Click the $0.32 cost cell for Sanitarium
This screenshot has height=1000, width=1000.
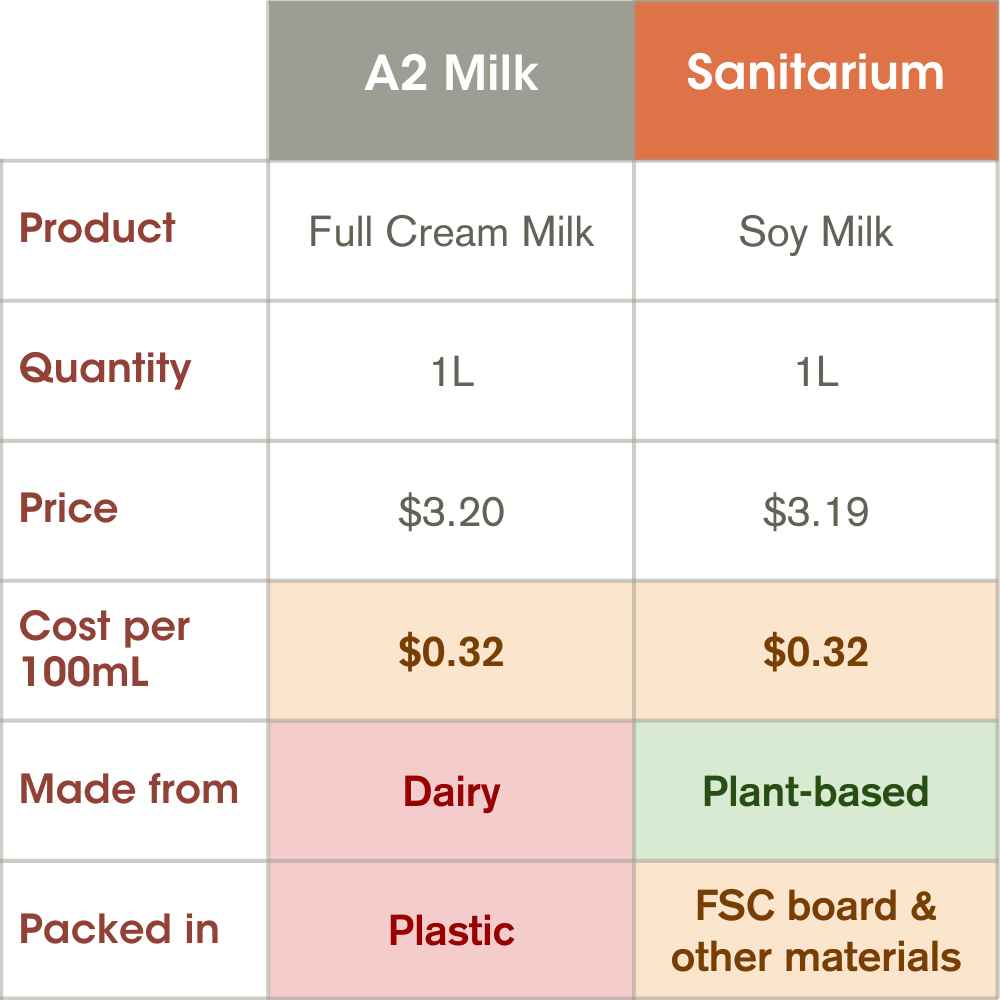click(815, 652)
